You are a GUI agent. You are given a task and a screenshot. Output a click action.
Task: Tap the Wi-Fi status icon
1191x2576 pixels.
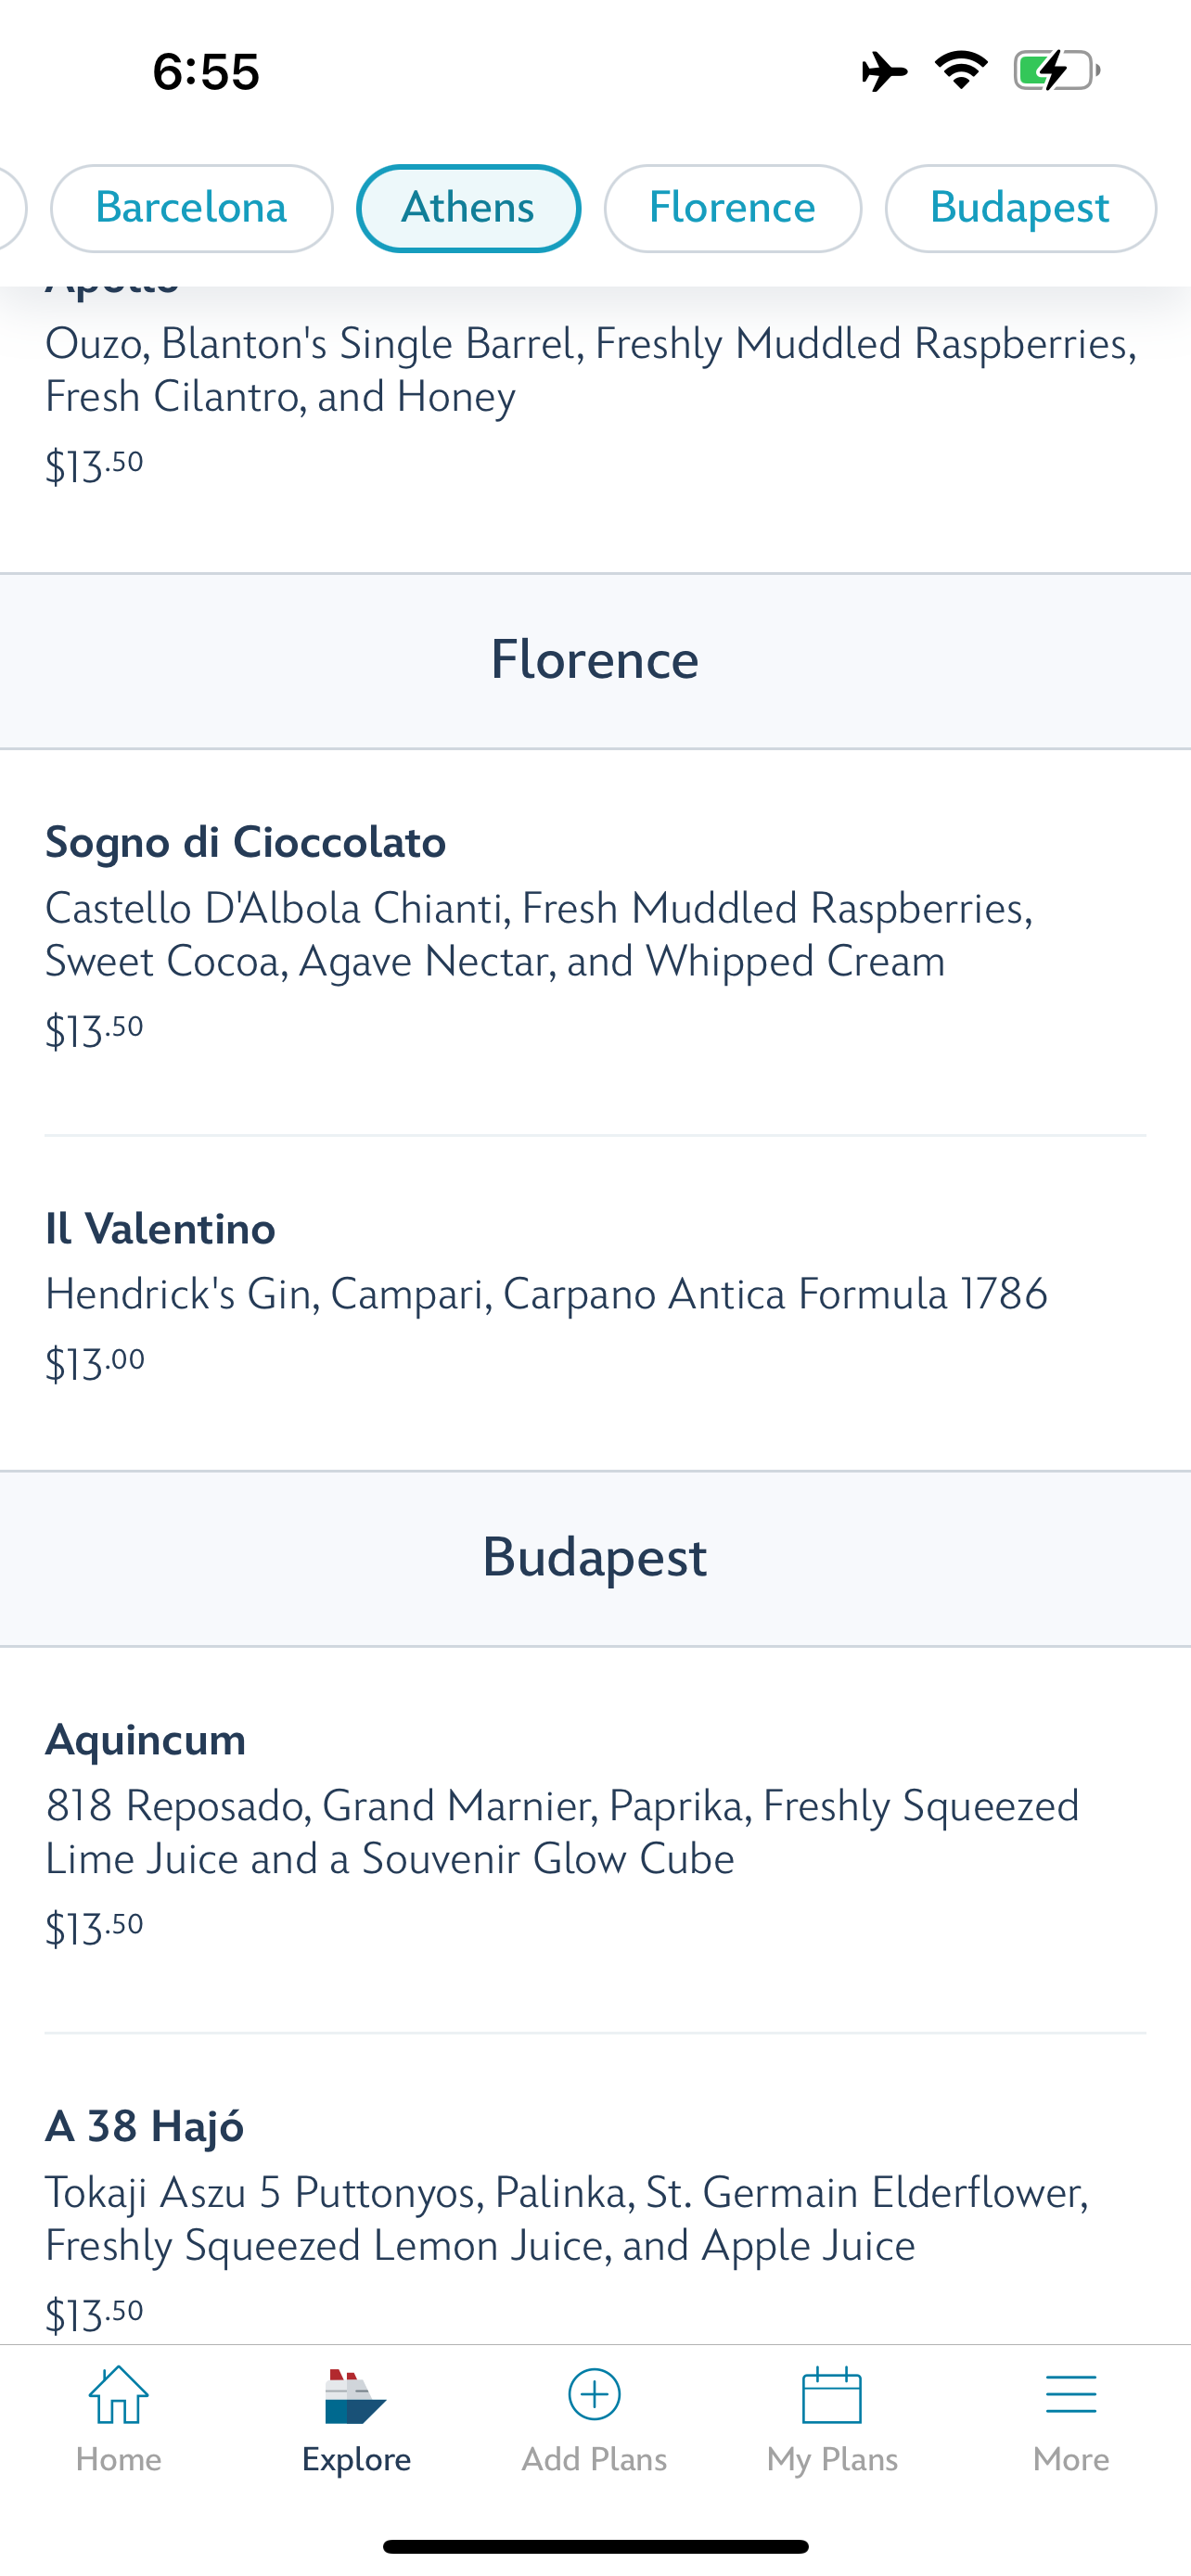(961, 70)
